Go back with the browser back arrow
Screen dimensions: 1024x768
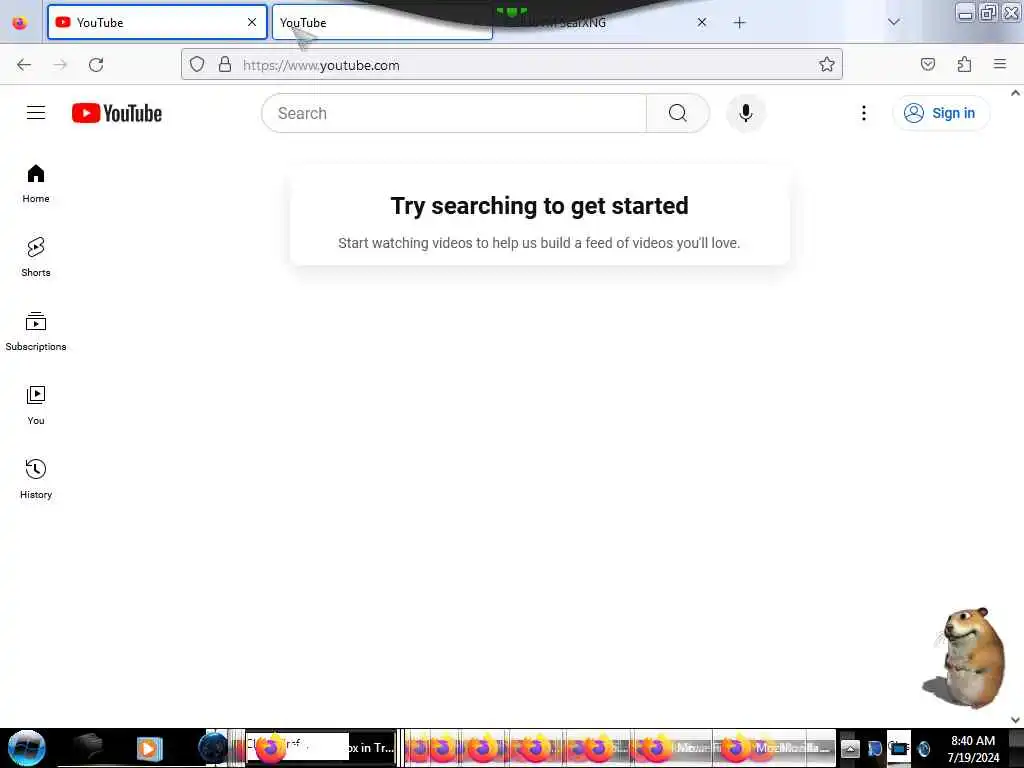tap(24, 65)
